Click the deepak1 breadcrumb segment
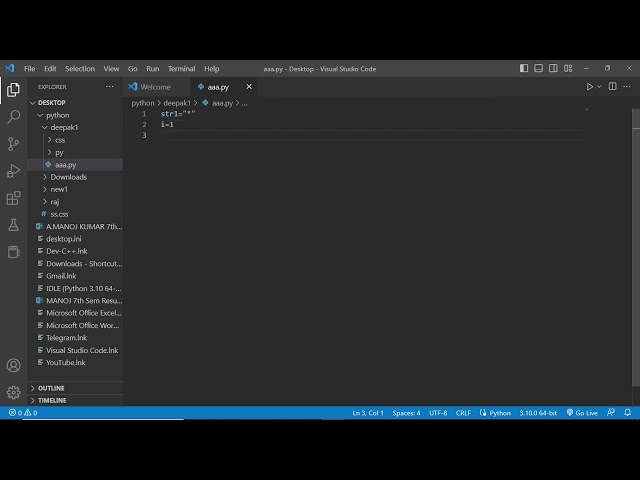The image size is (640, 480). [177, 103]
